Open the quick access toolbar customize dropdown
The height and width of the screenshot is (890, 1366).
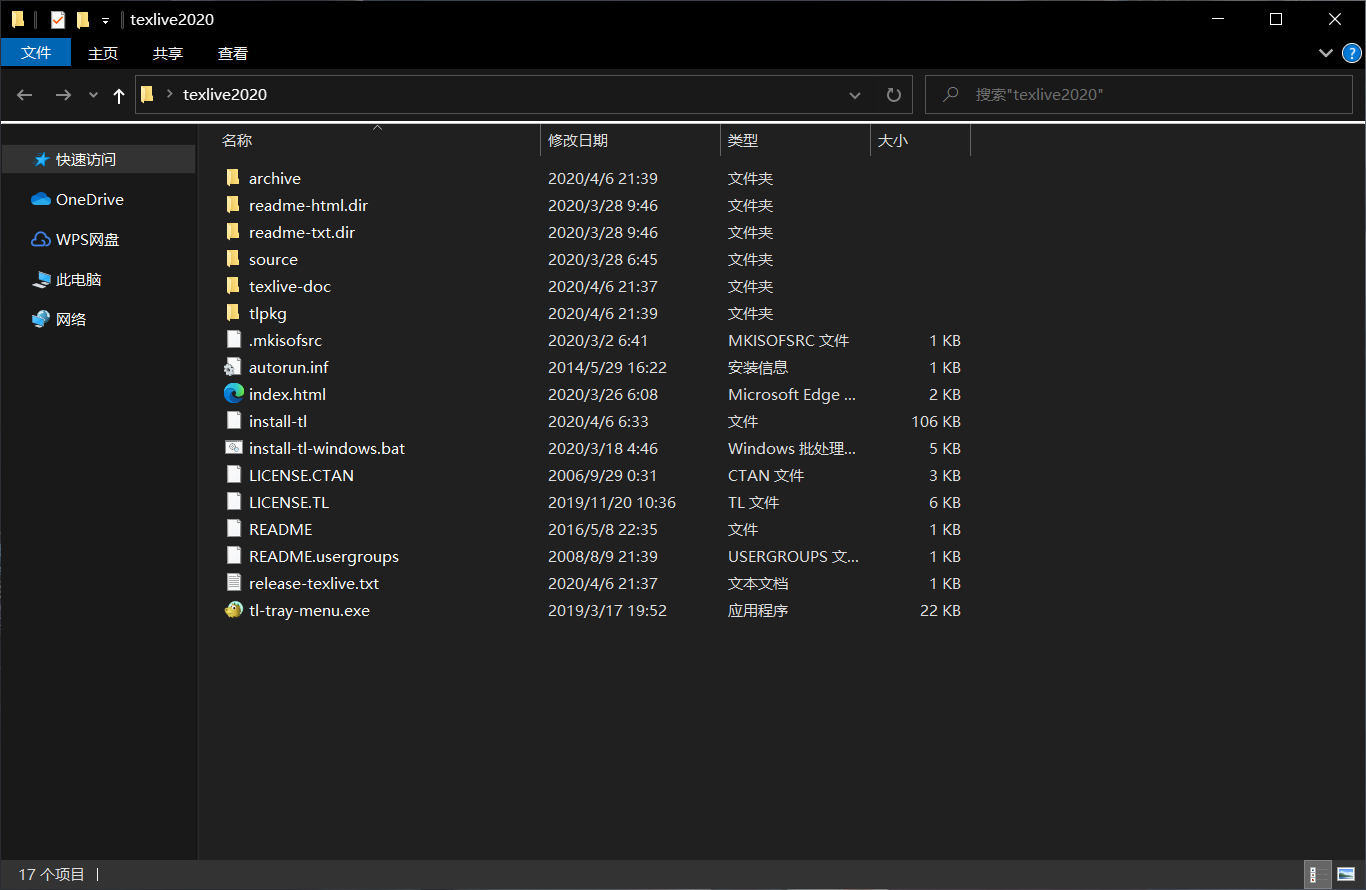(105, 20)
